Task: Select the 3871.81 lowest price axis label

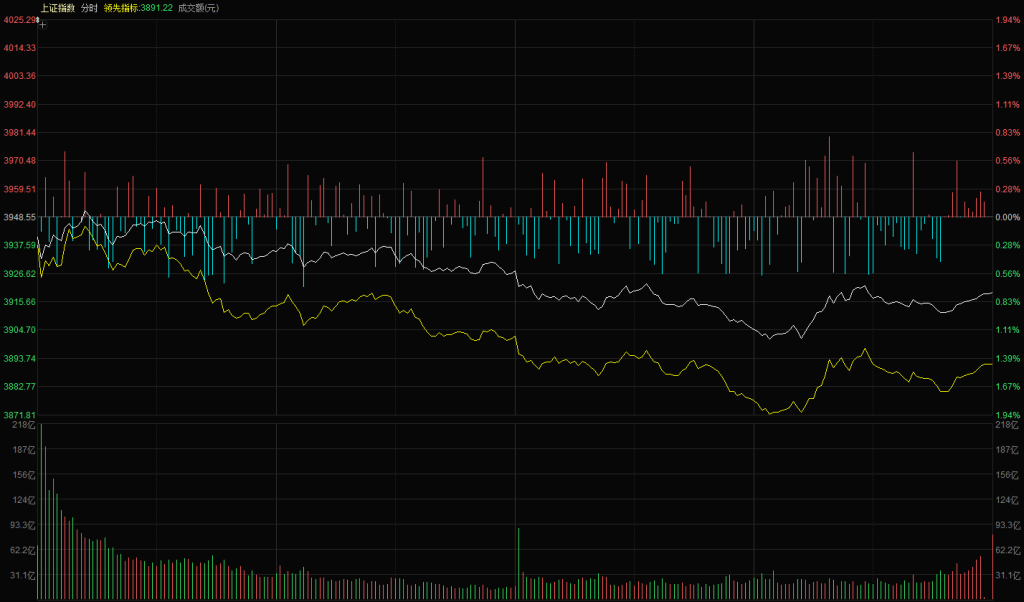Action: (x=20, y=415)
